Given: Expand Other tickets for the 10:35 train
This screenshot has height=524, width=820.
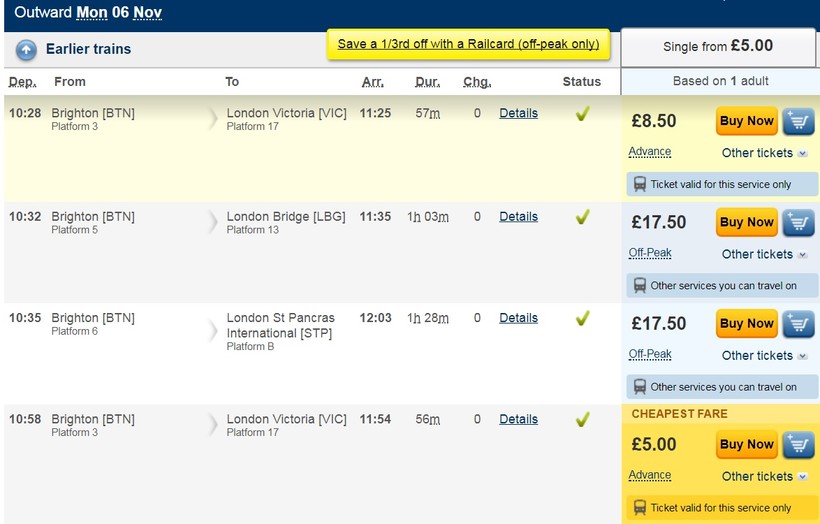Looking at the screenshot, I should point(764,355).
